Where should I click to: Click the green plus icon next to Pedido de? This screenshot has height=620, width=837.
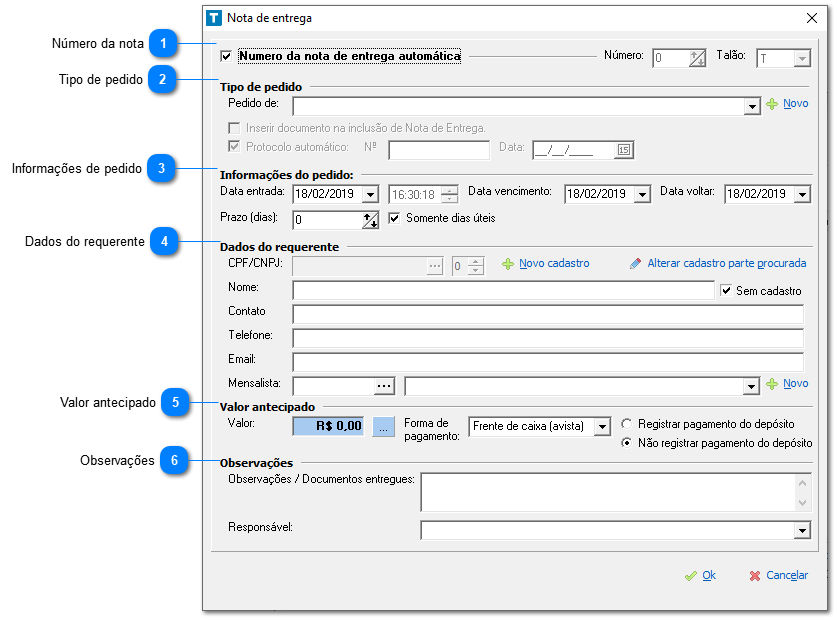coord(771,104)
